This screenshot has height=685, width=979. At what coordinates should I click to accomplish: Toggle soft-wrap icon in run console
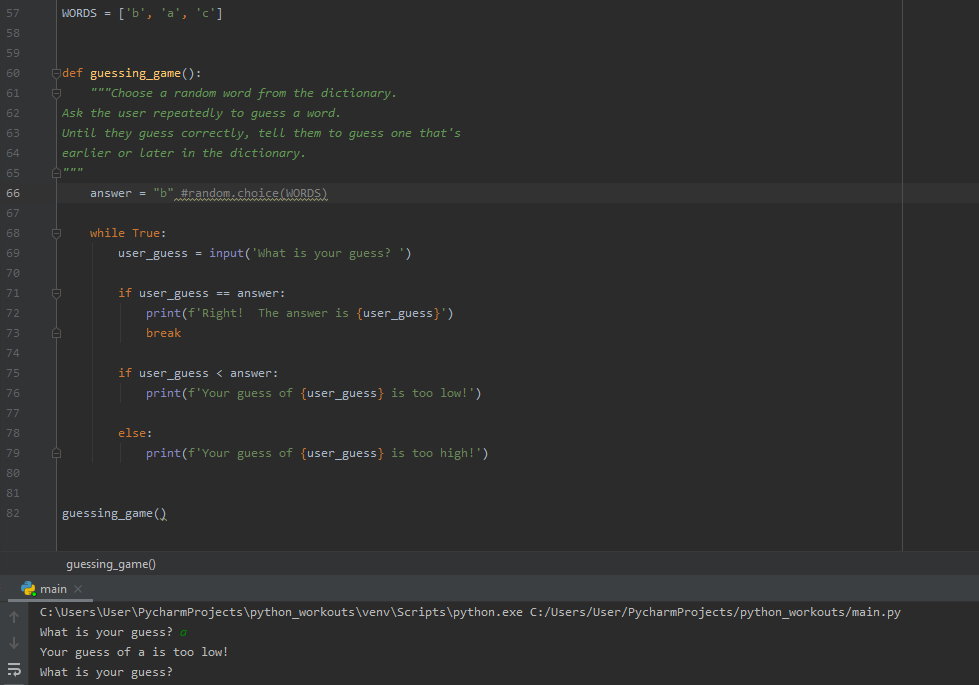pos(14,669)
